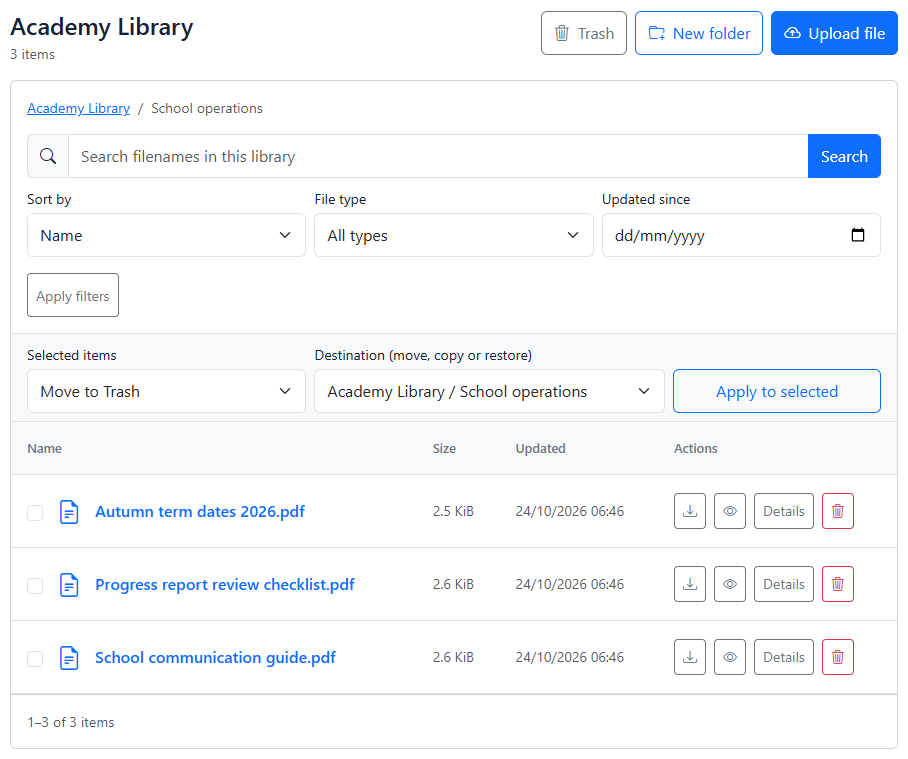Download Autumn term dates 2026.pdf
This screenshot has width=908, height=759.
pyautogui.click(x=690, y=511)
